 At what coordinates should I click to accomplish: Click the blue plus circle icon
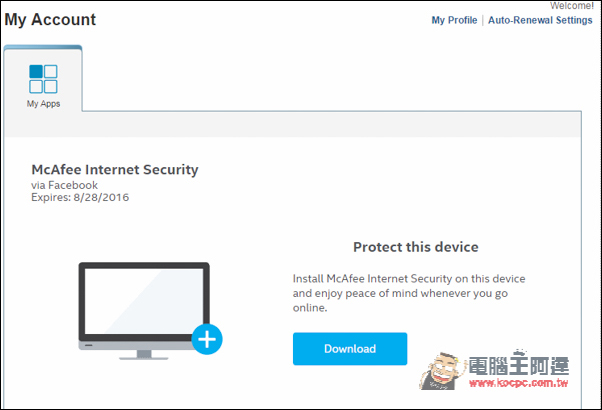tap(207, 339)
